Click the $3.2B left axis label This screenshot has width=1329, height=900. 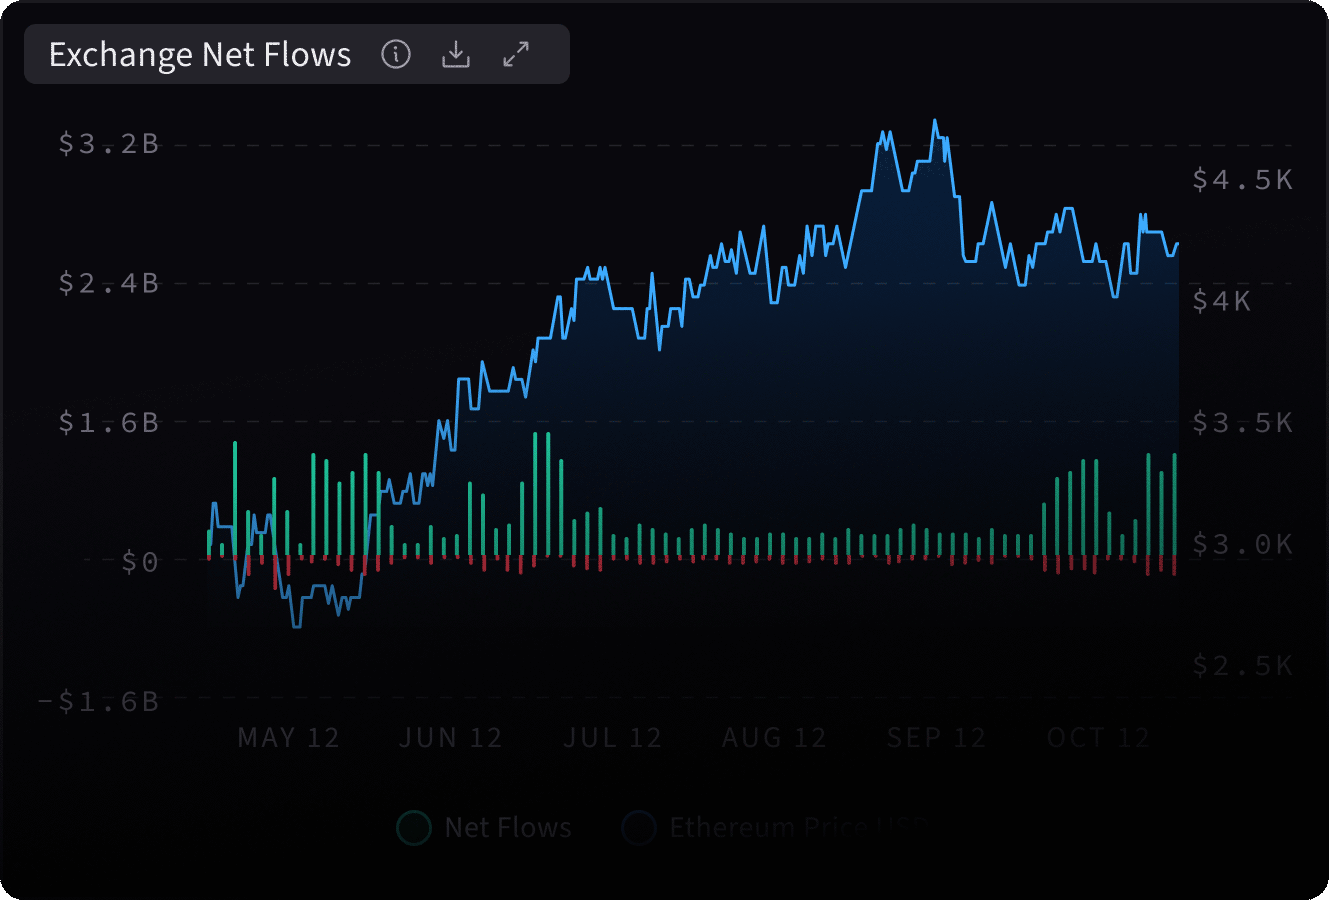tap(110, 143)
